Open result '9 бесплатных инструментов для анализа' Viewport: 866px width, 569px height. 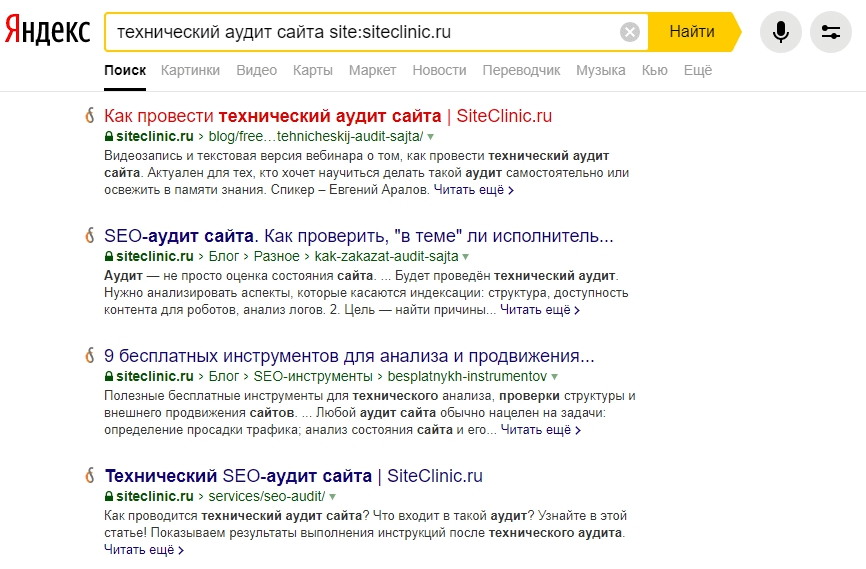(349, 356)
